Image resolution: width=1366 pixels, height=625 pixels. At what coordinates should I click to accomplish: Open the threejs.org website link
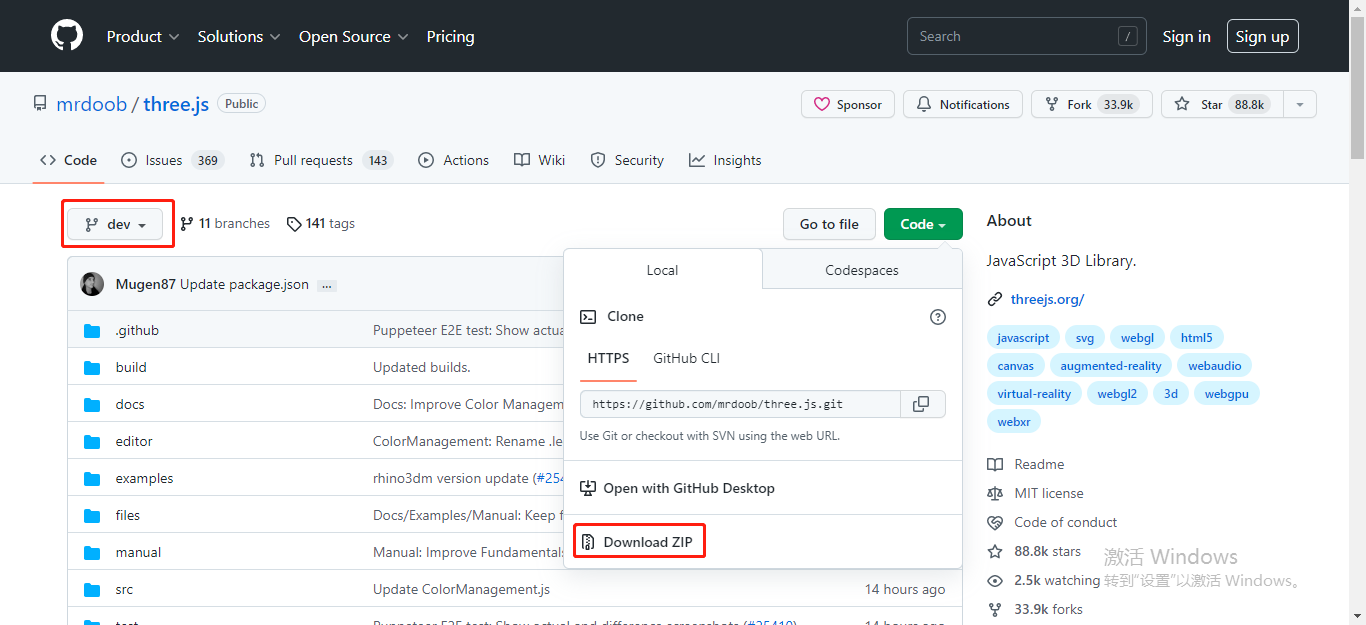[x=1047, y=299]
